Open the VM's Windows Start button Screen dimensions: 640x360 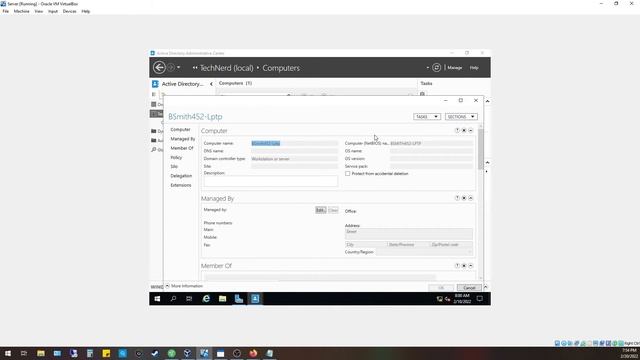point(157,299)
